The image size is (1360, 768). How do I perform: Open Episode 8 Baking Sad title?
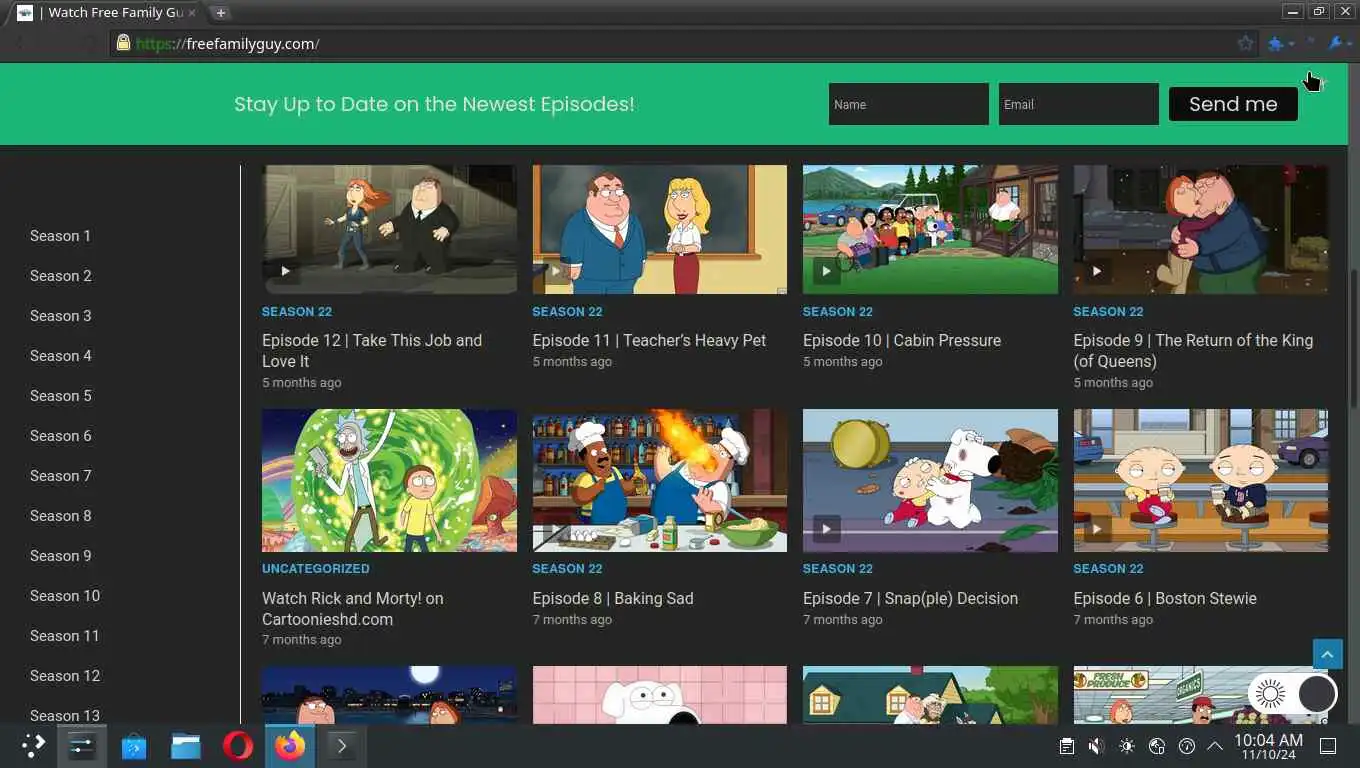(x=613, y=598)
